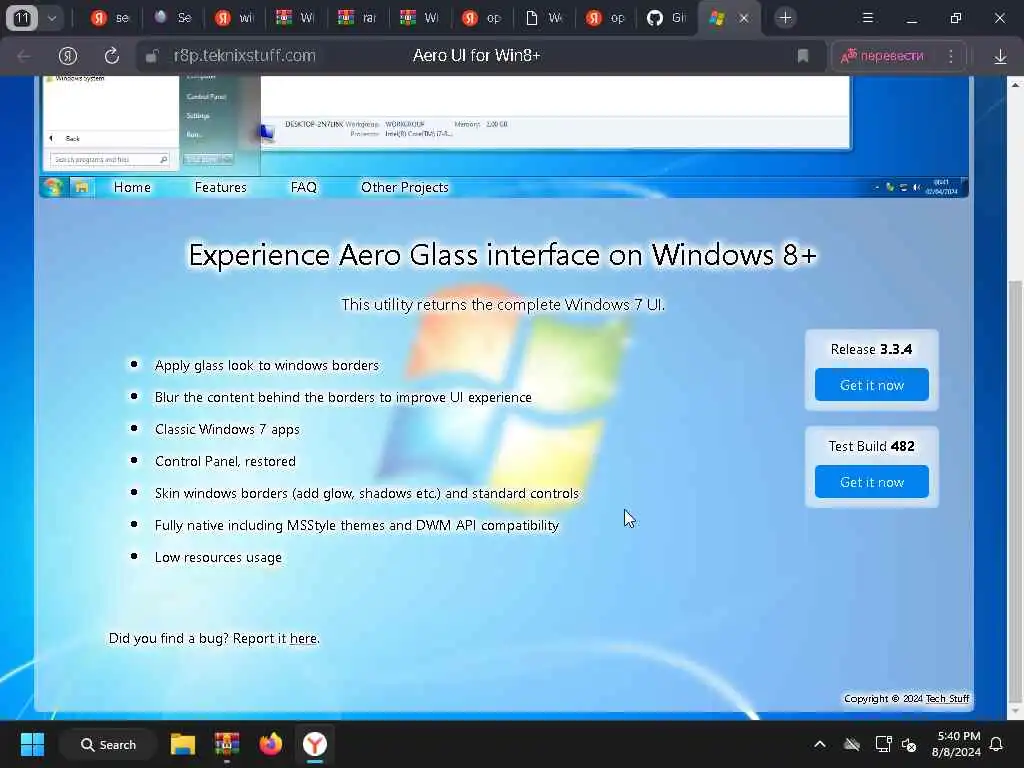The height and width of the screenshot is (768, 1024).
Task: Open the tab counter showing 11
Action: pyautogui.click(x=22, y=18)
